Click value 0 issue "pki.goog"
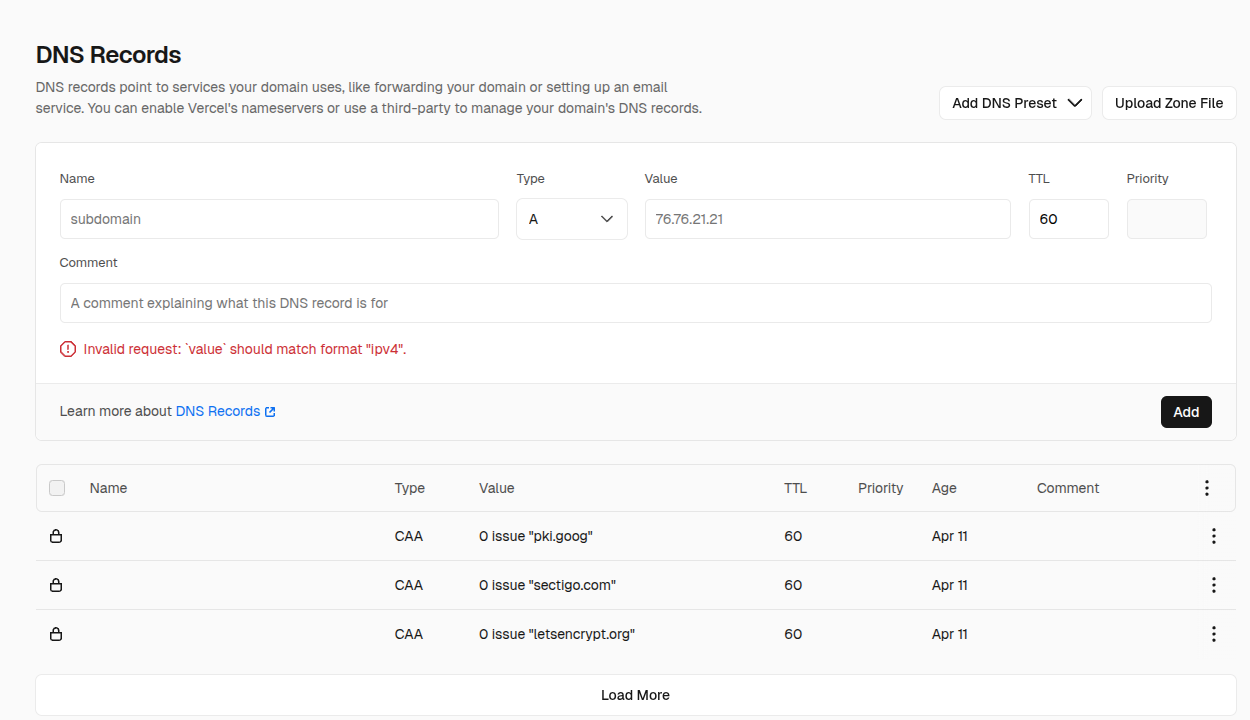This screenshot has height=720, width=1250. click(536, 536)
